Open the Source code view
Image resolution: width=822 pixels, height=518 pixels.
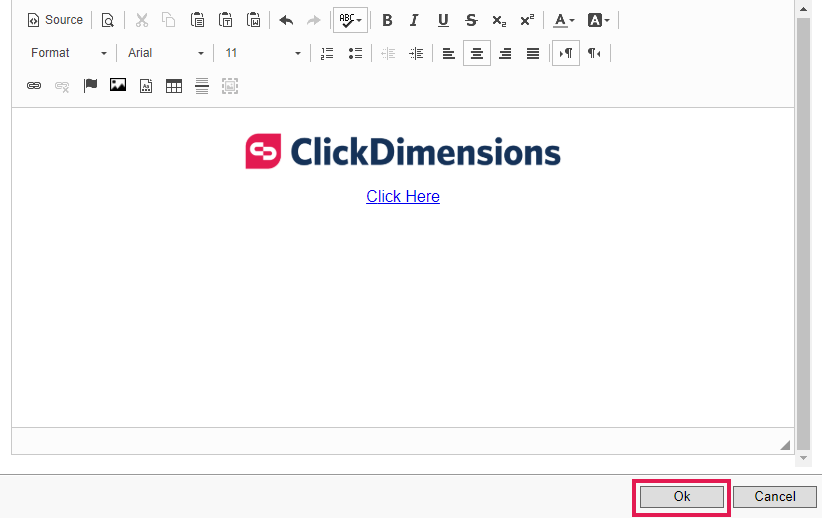(x=55, y=20)
